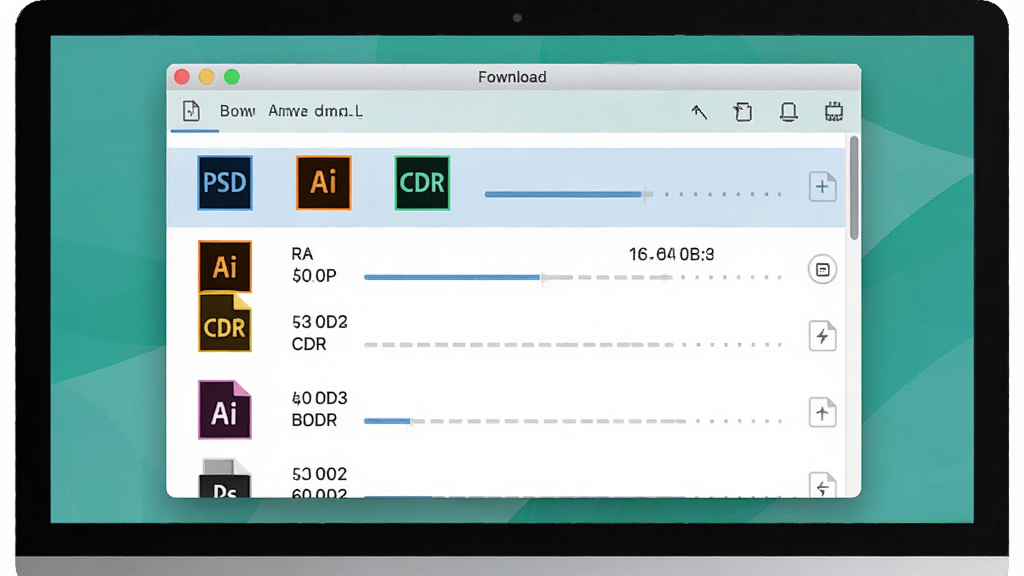
Task: Click the dashed progress bar beside CDR label
Action: (x=573, y=344)
